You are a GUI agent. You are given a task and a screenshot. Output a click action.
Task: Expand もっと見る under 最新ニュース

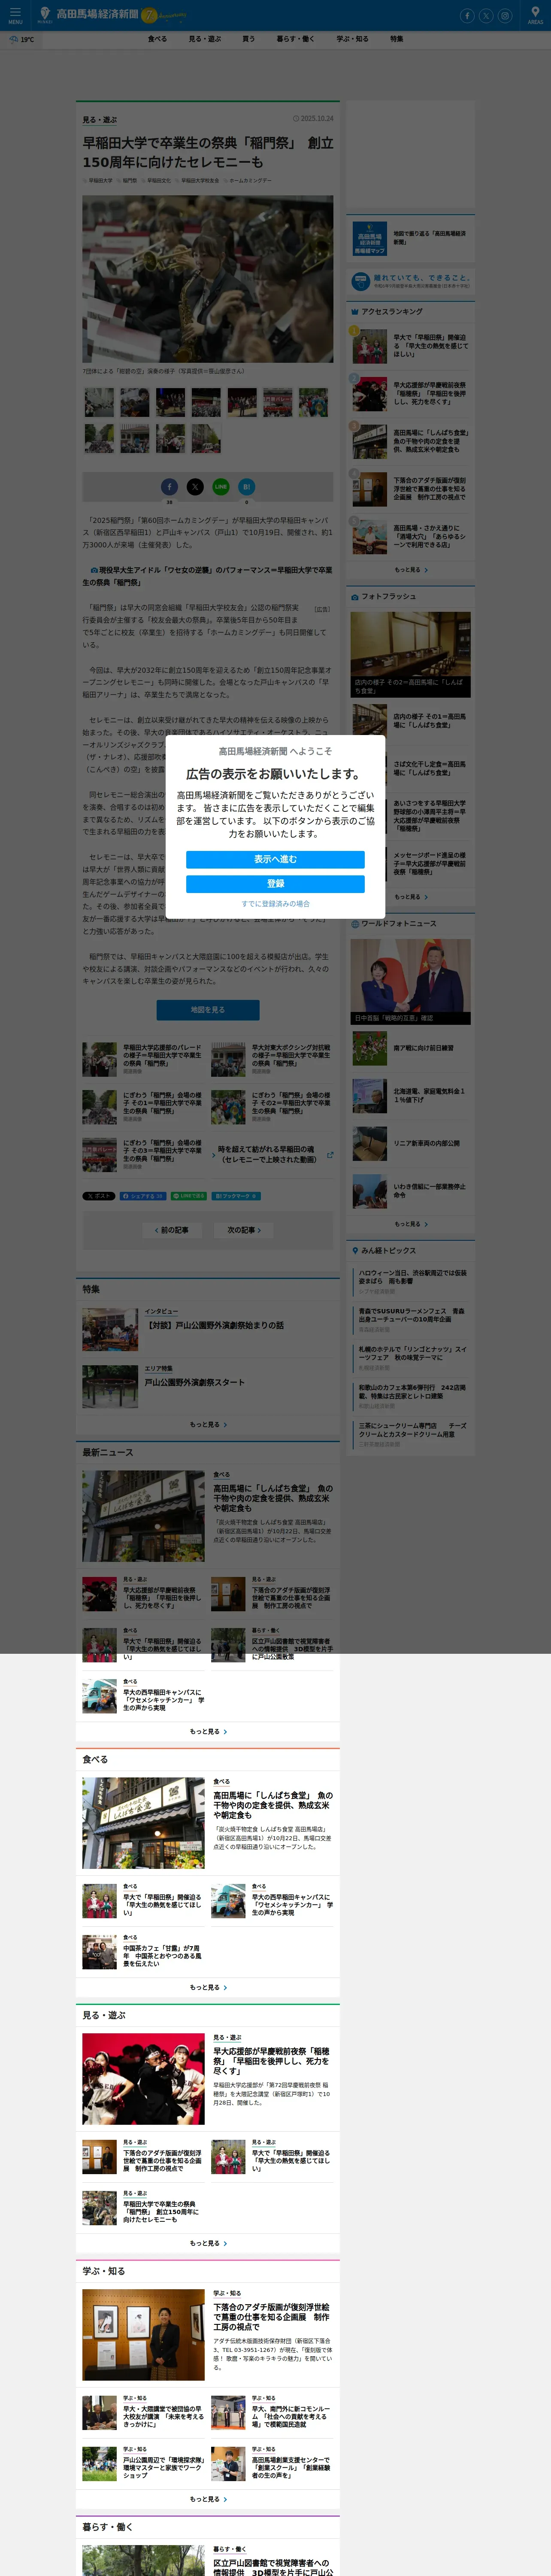(208, 1732)
